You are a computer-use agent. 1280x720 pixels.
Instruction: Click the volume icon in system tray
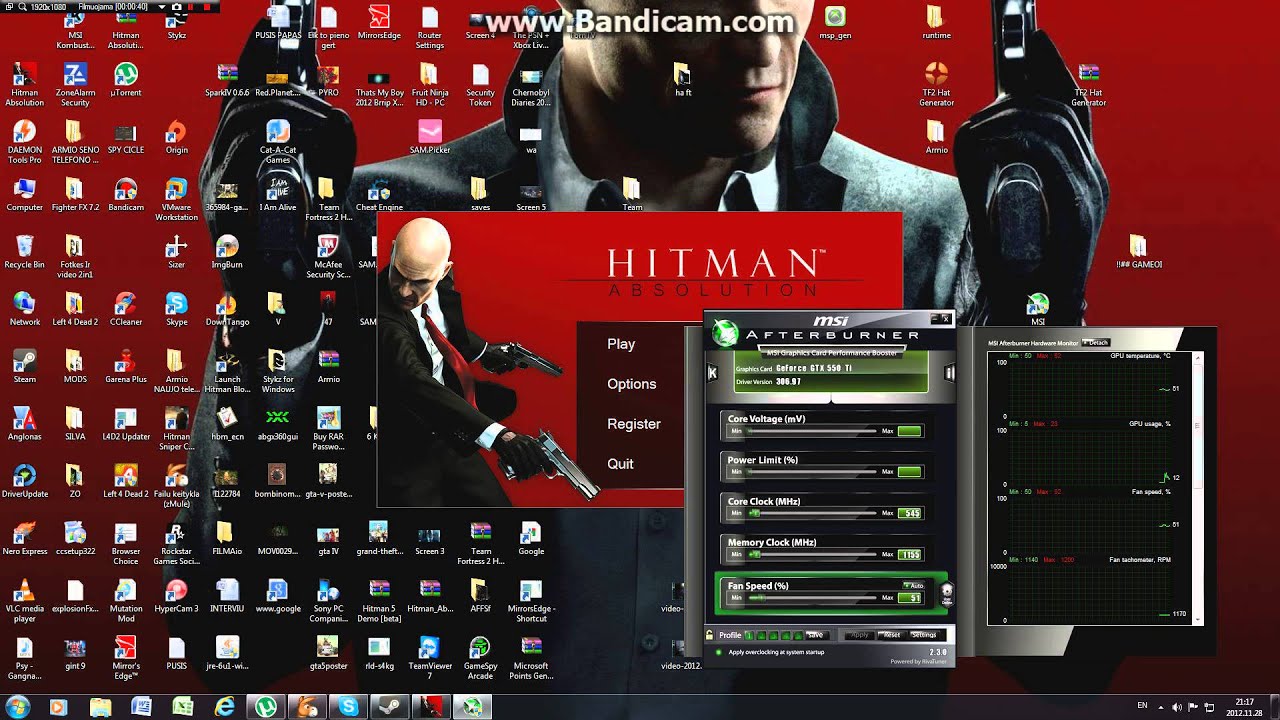tap(1176, 707)
